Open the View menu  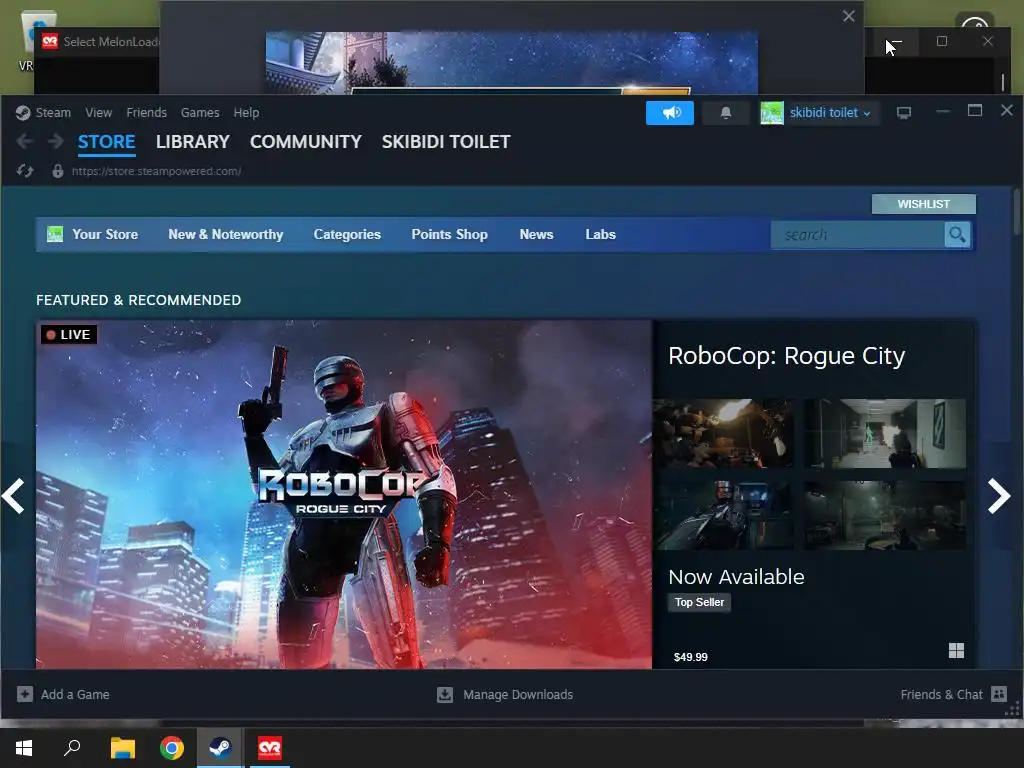pos(99,112)
